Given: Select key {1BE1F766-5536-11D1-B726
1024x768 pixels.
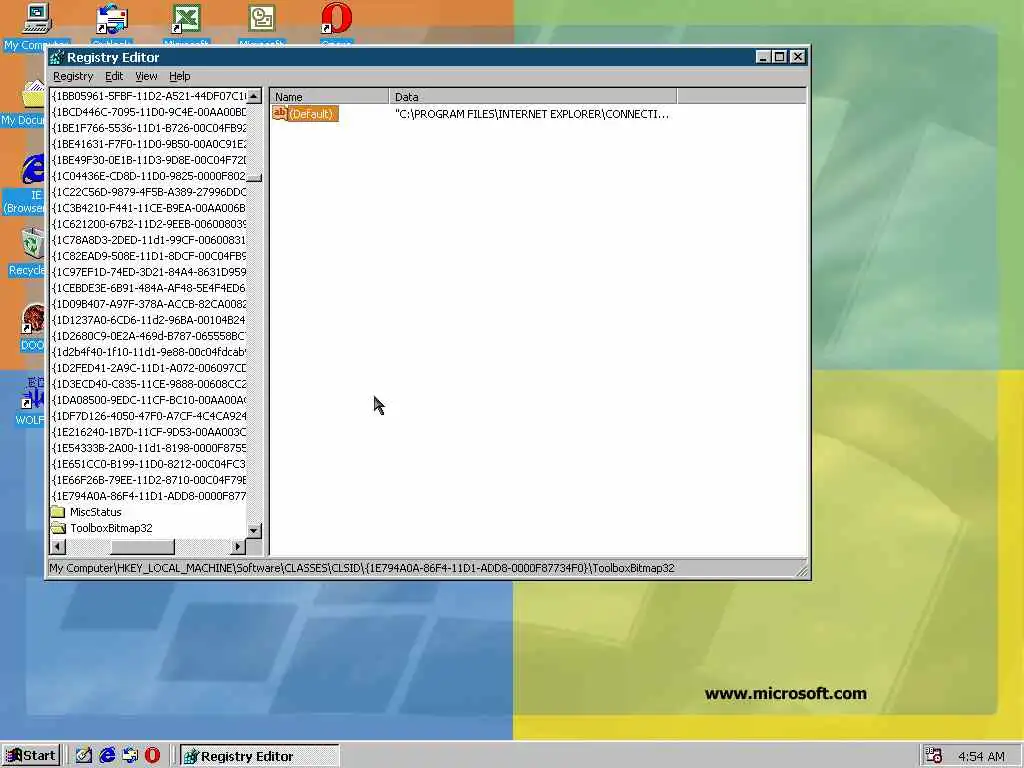Looking at the screenshot, I should point(149,128).
